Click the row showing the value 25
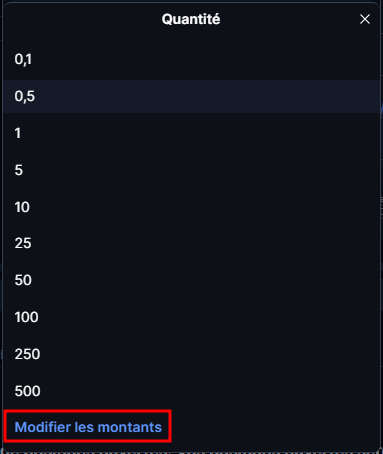The width and height of the screenshot is (383, 454). pos(192,243)
